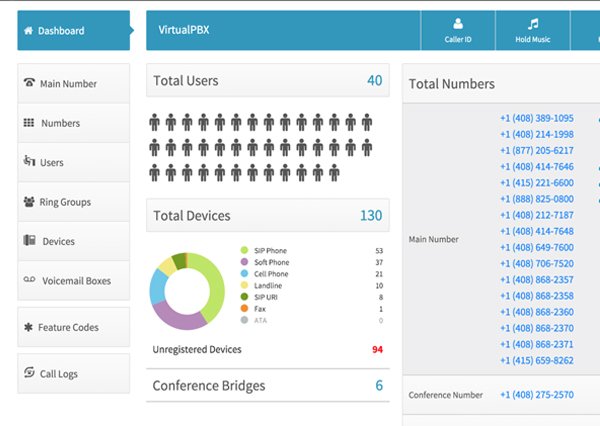Click the Ring Groups people icon

click(29, 201)
